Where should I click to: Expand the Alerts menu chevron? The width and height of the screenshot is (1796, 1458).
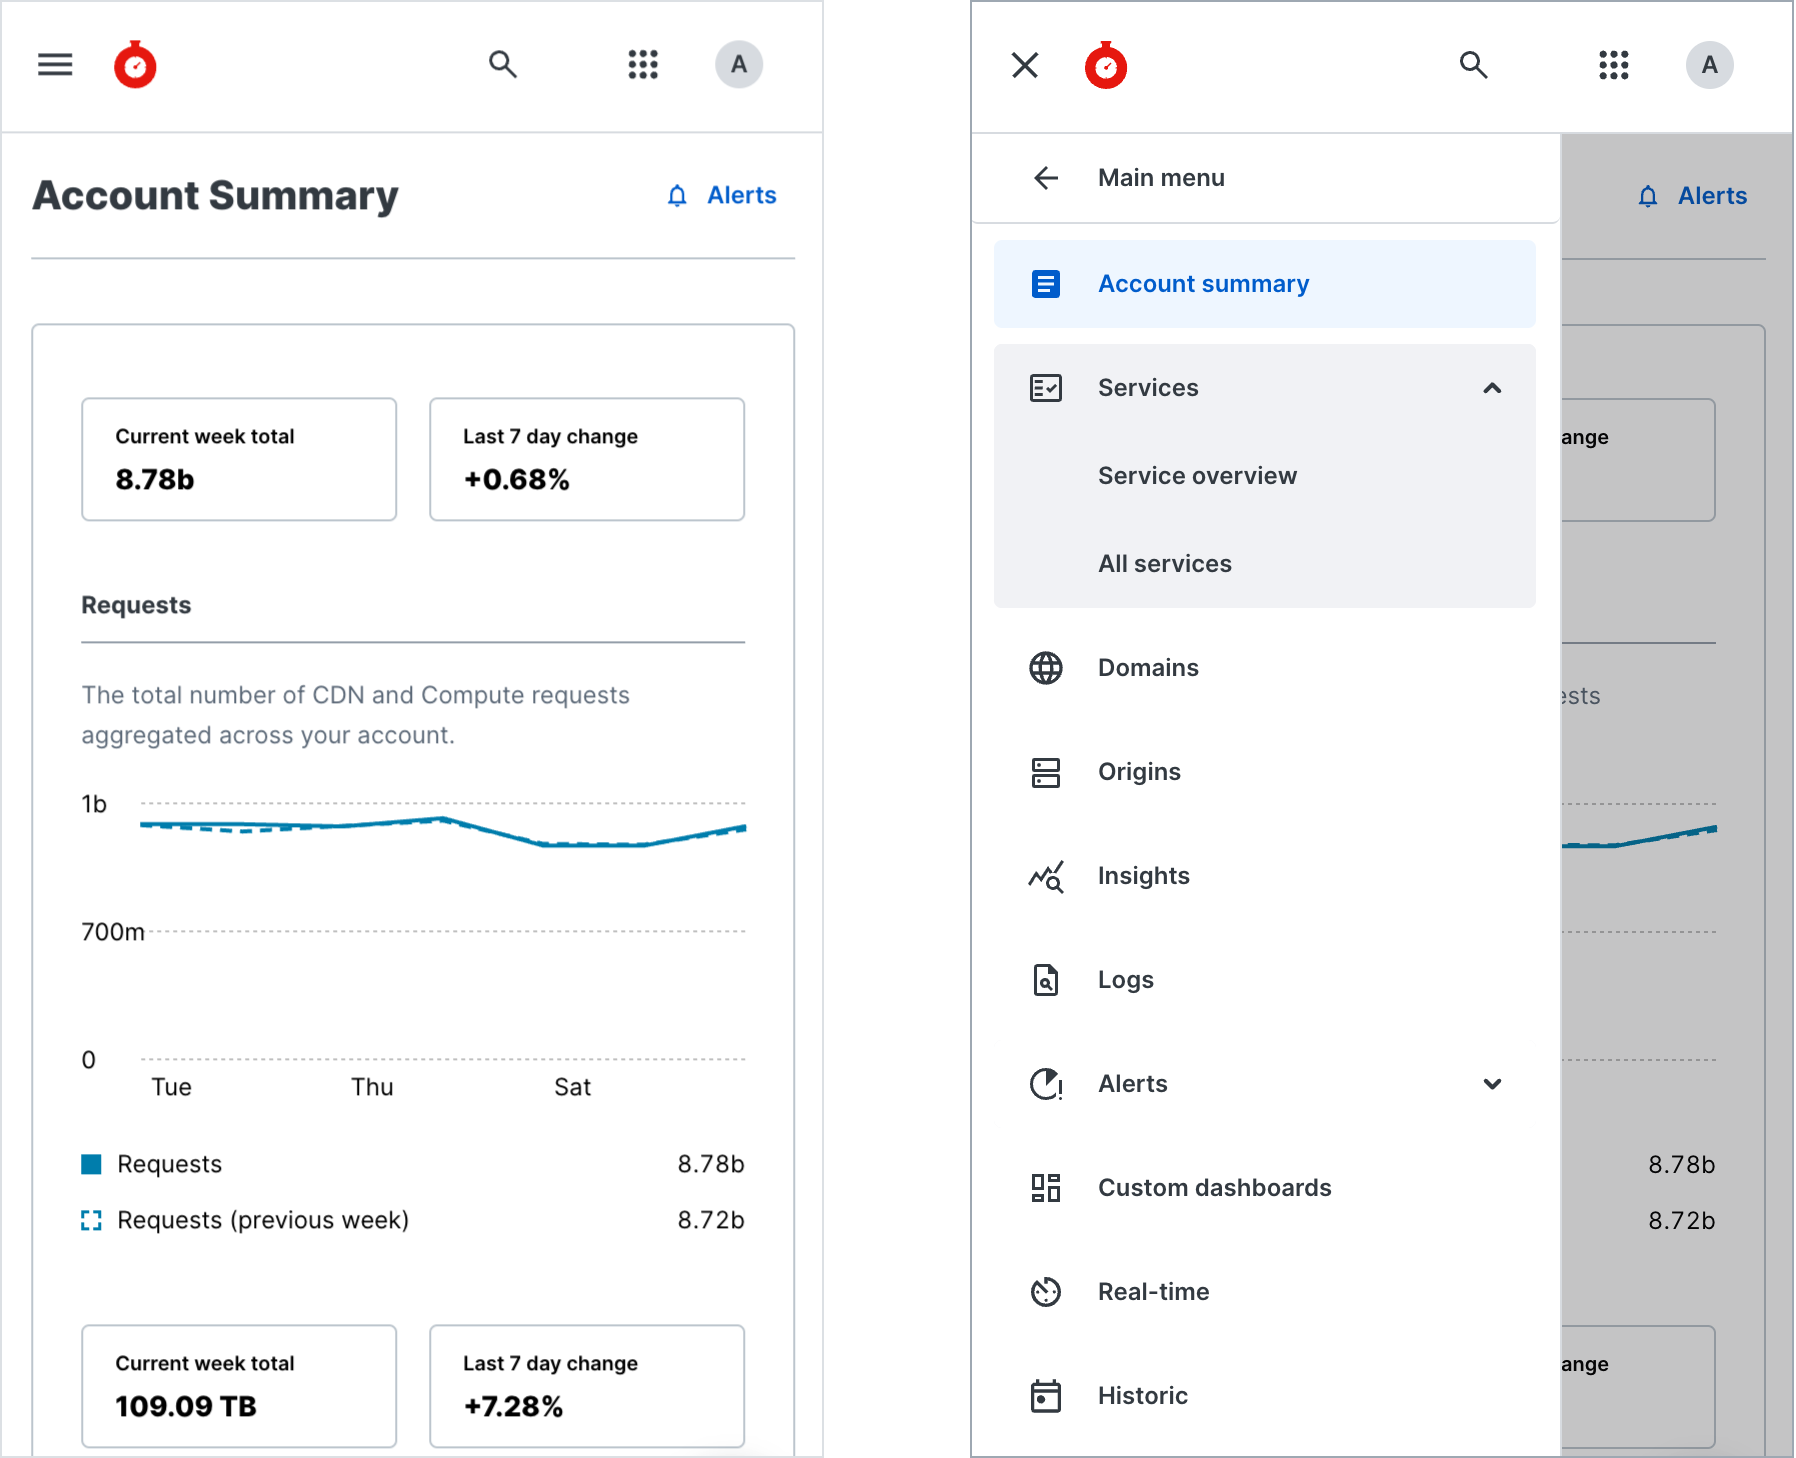pos(1492,1084)
